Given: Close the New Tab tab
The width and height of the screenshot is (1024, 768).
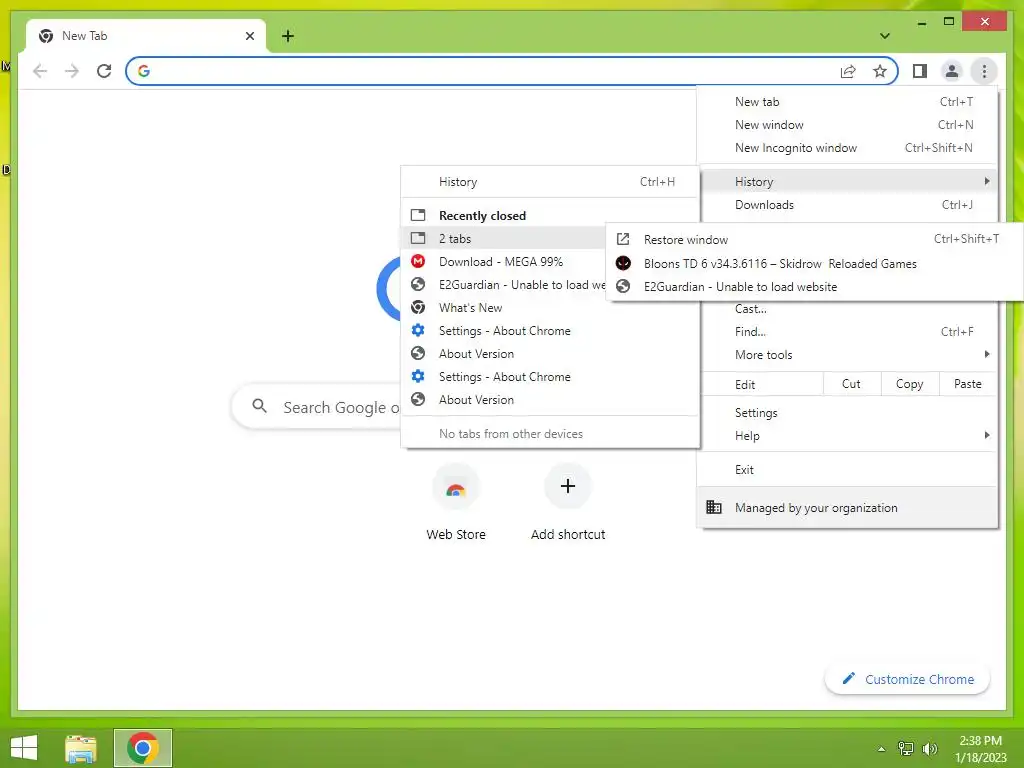Looking at the screenshot, I should point(249,36).
